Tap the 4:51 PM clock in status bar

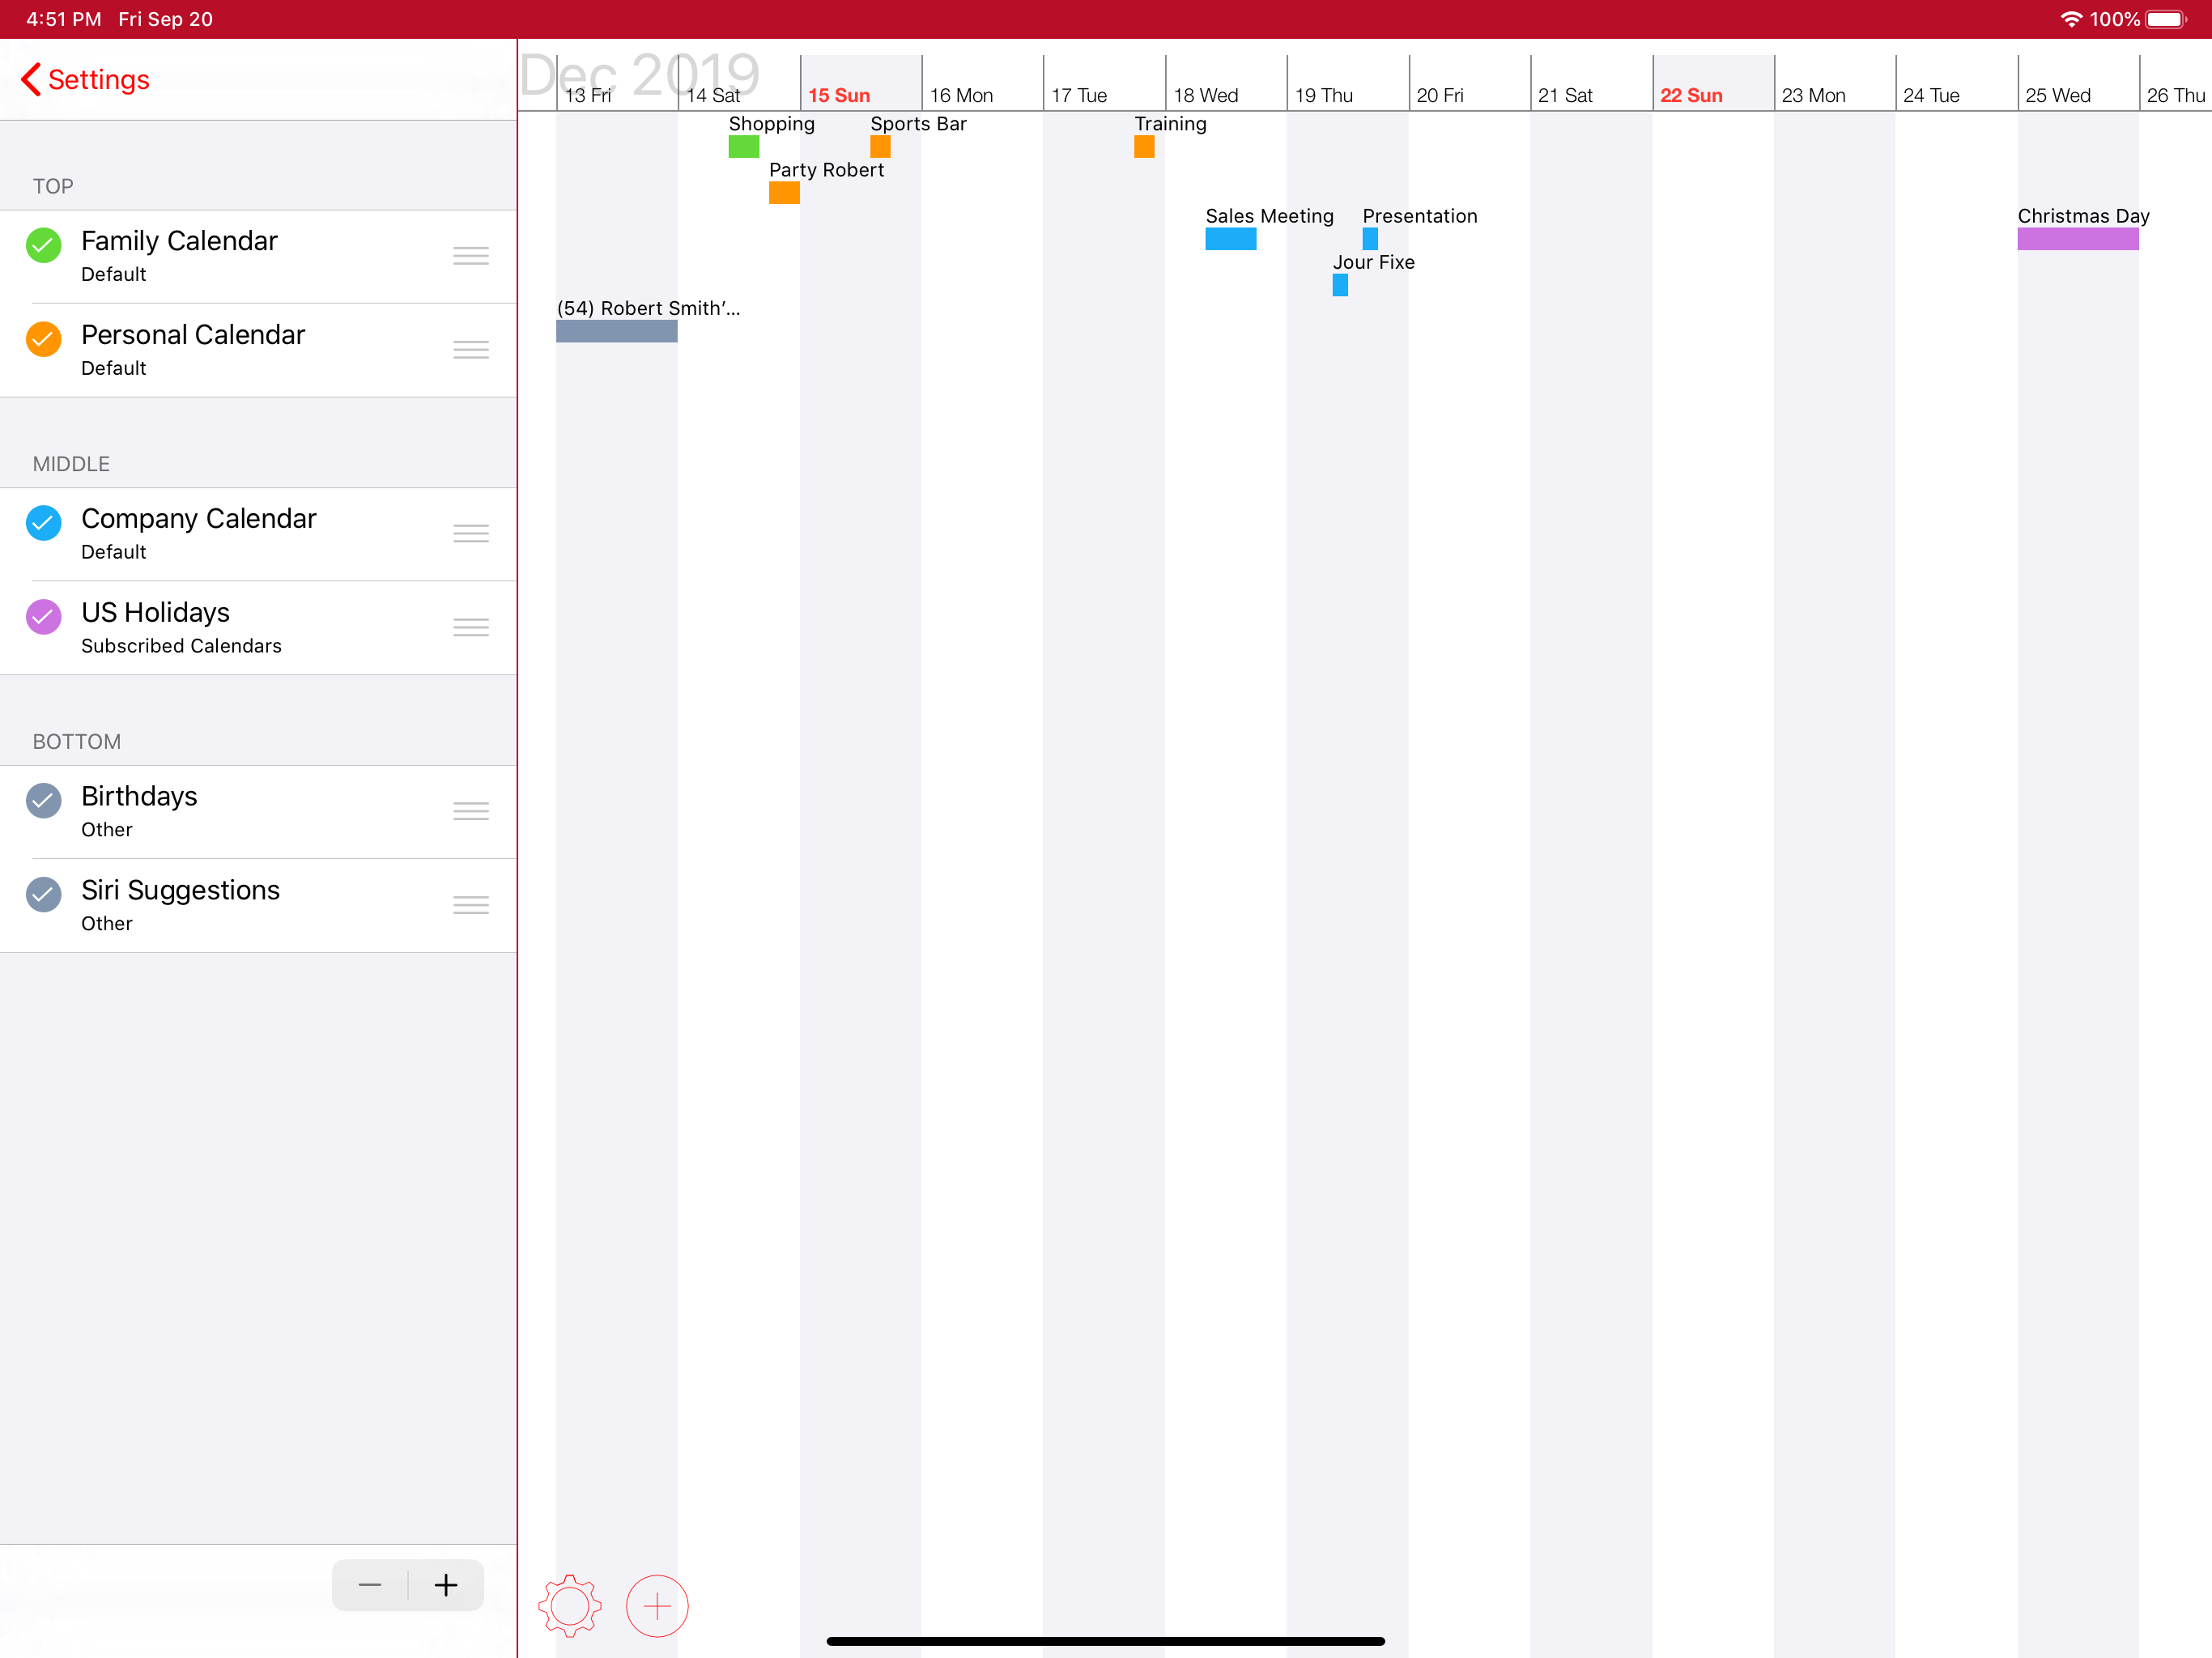(63, 19)
